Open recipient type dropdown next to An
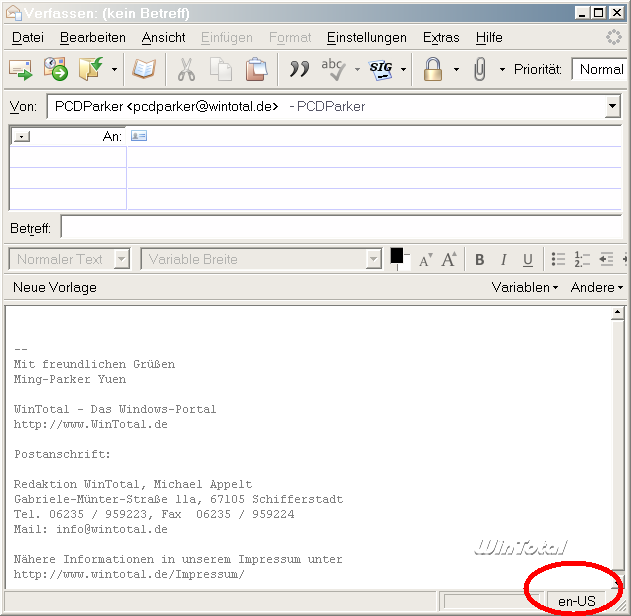The width and height of the screenshot is (631, 616). coord(22,137)
